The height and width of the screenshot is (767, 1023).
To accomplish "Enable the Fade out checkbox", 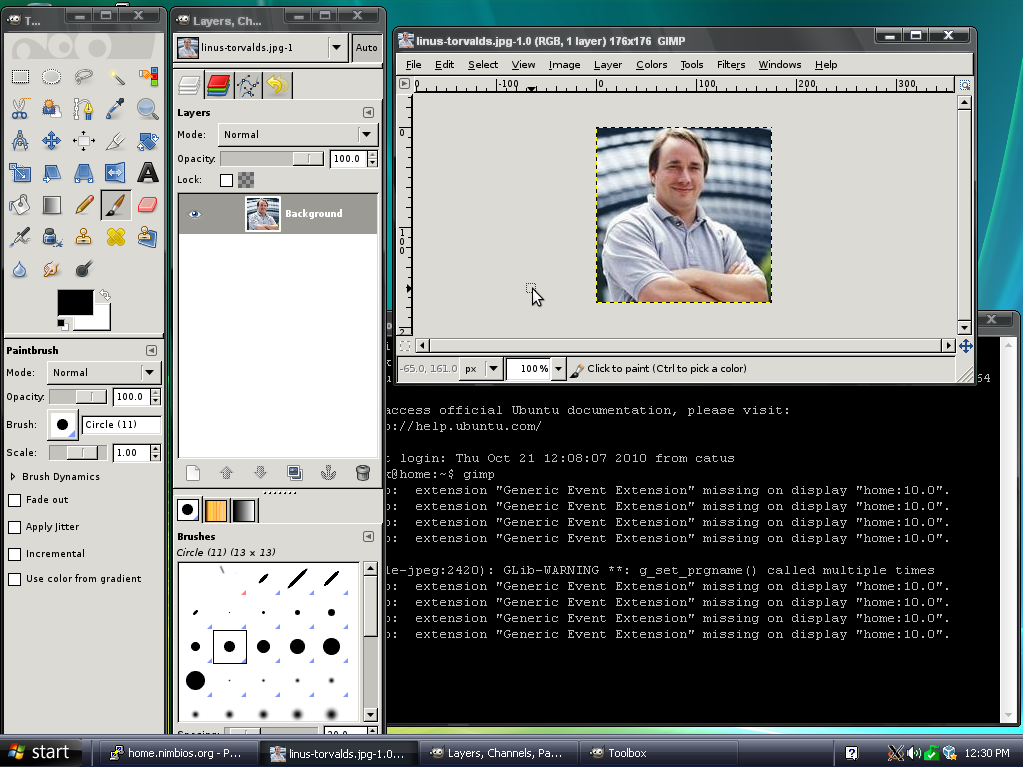I will 15,500.
